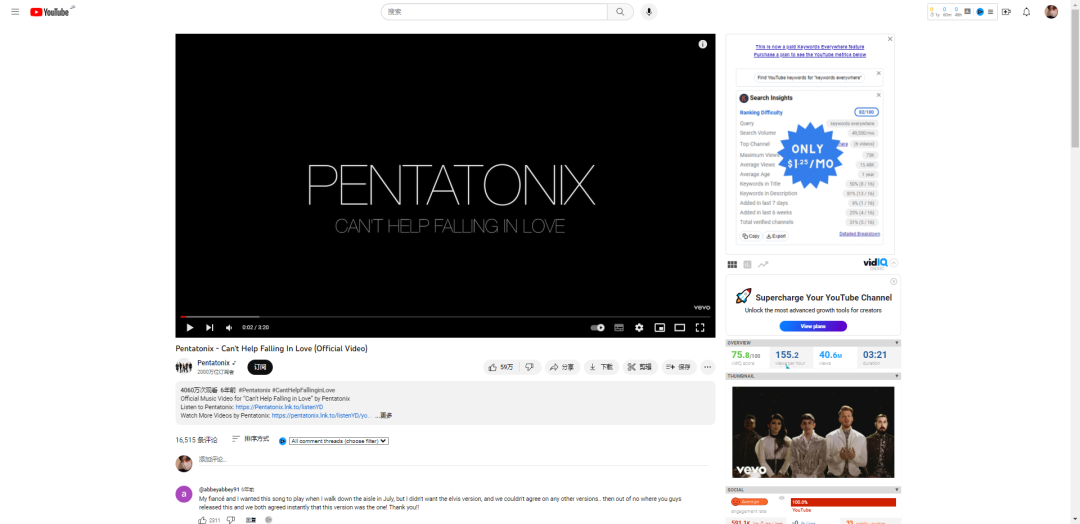Open the clip scissors button

coord(640,367)
